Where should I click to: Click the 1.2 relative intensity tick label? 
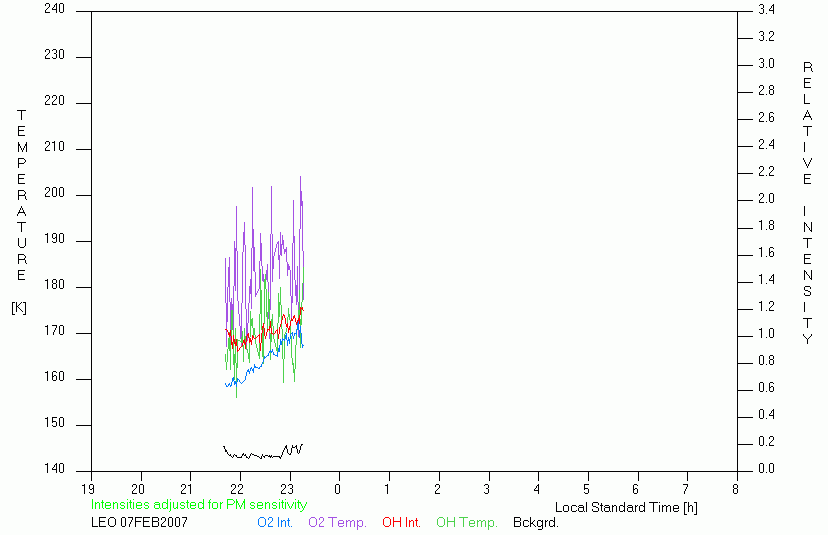[766, 306]
